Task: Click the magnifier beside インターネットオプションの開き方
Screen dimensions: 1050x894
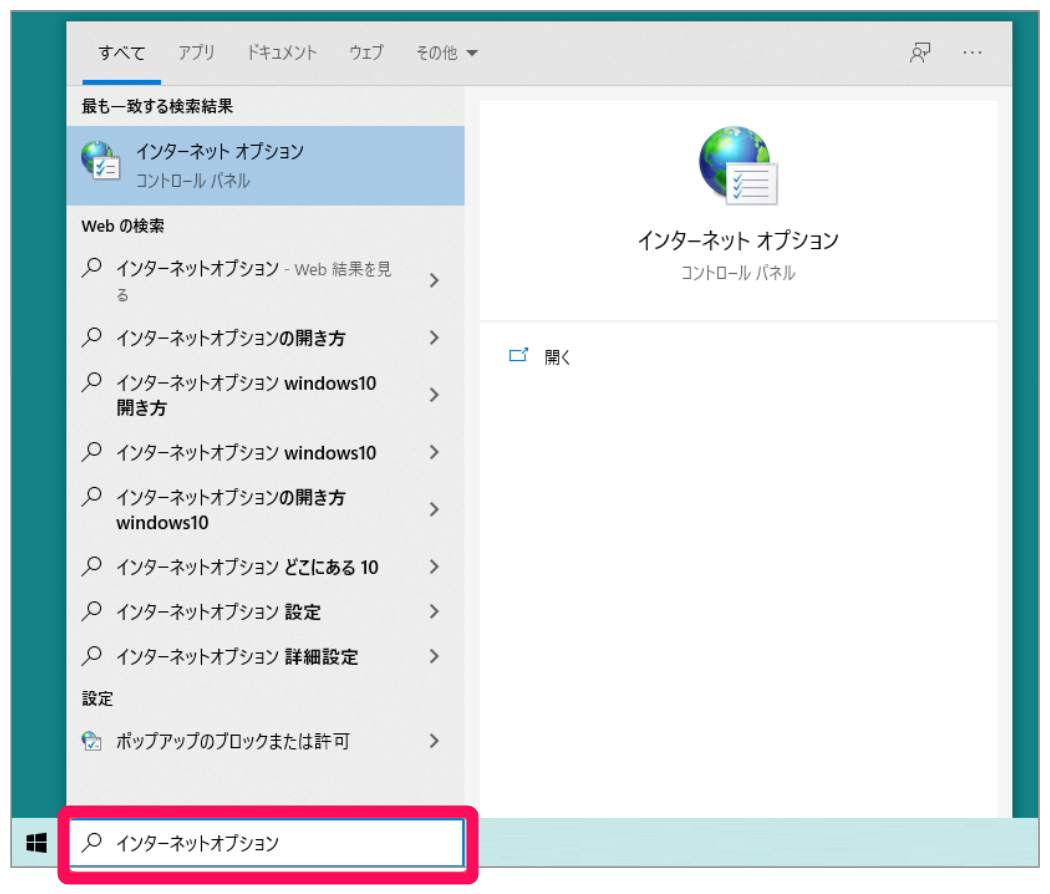Action: coord(92,337)
